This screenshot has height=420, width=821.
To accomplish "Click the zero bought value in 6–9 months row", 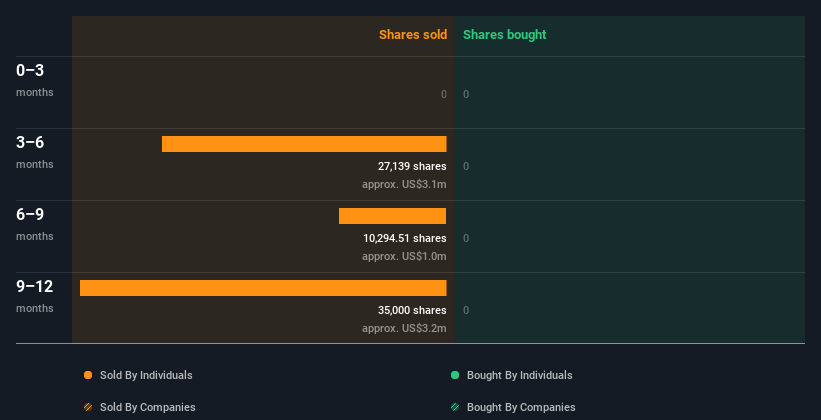I will coord(466,238).
